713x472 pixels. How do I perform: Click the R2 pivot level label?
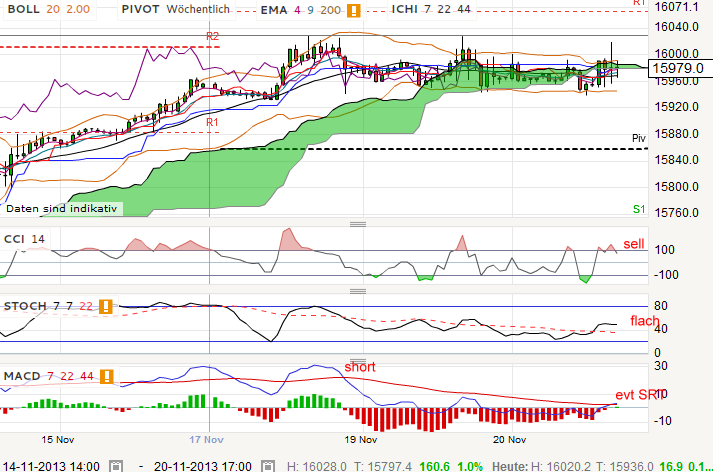pos(212,36)
